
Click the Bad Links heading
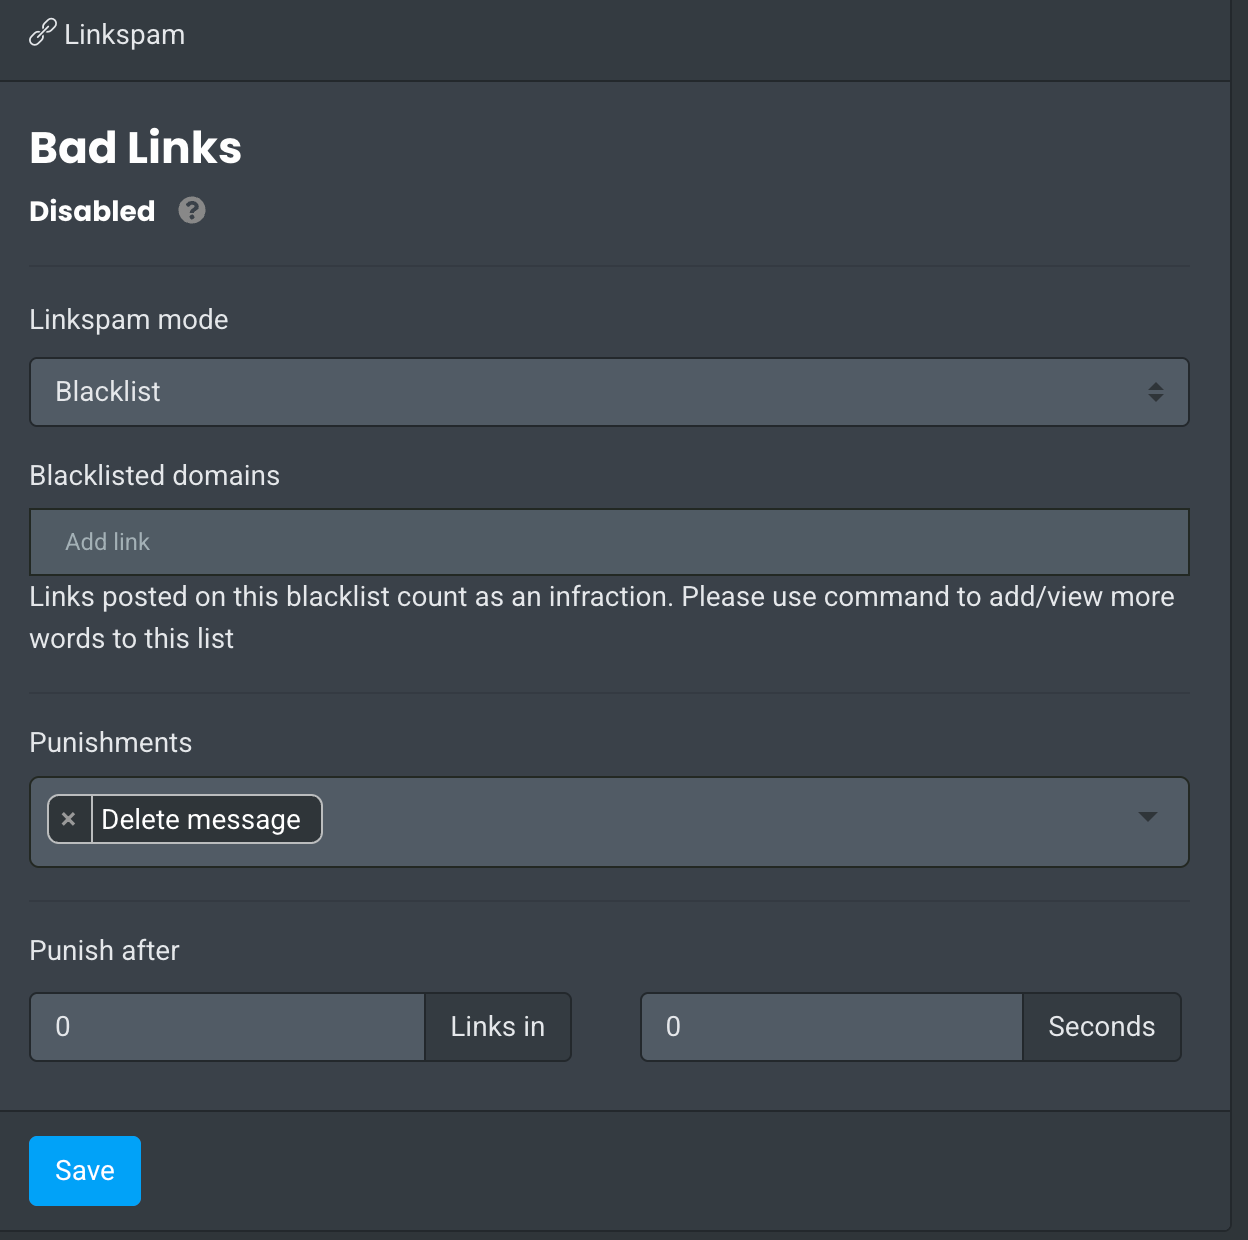[x=136, y=148]
